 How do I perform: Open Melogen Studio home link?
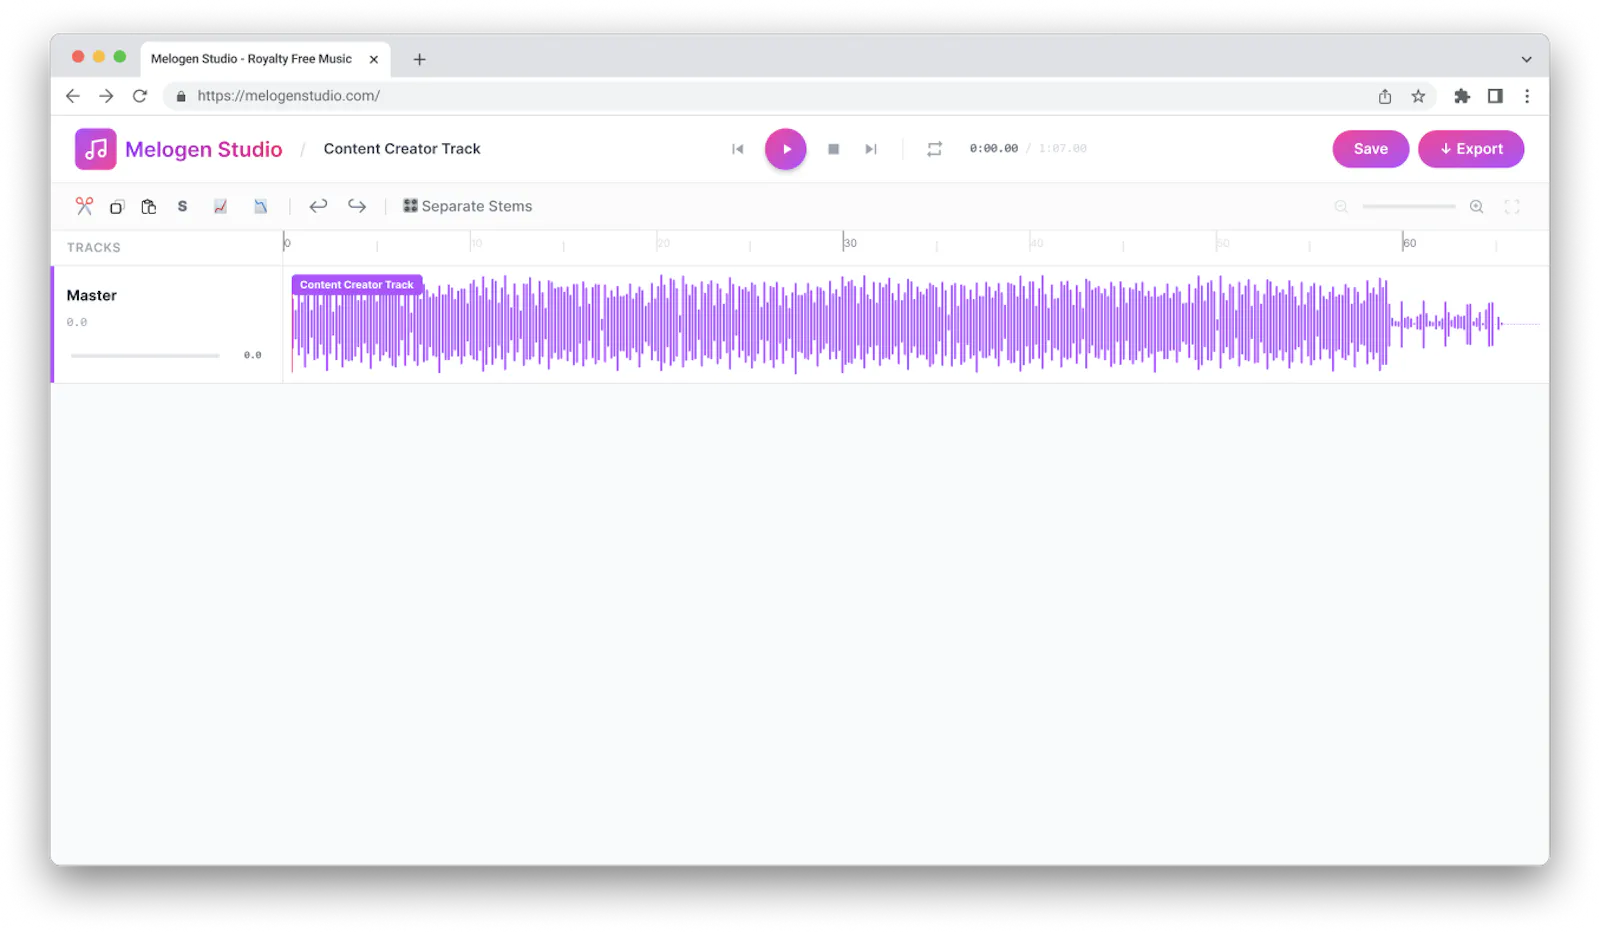(x=204, y=149)
